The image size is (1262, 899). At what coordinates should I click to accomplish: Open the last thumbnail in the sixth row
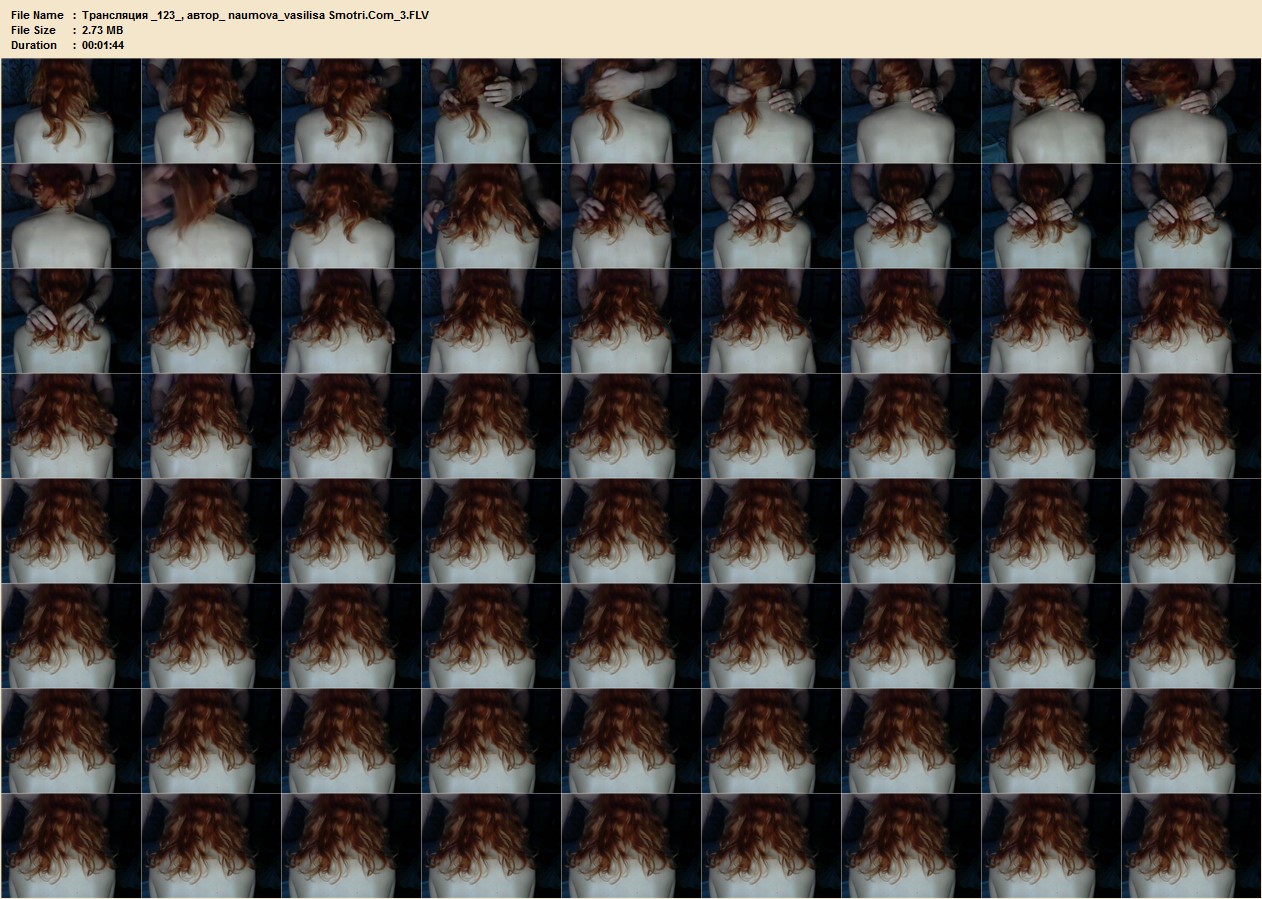(1191, 636)
